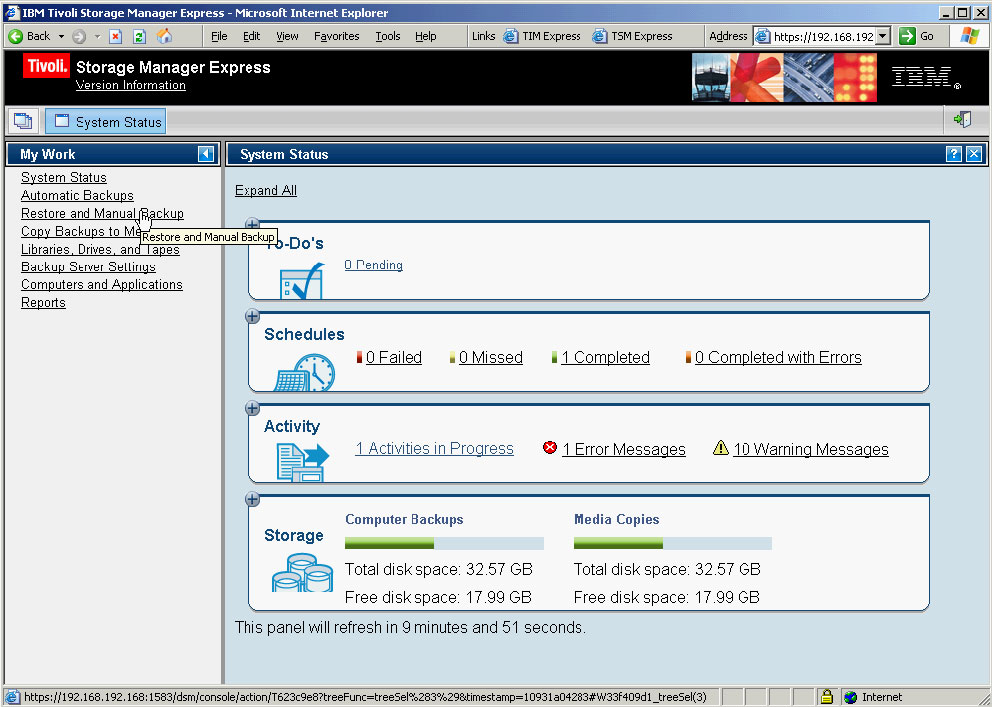Click the Internet zone globe icon

851,698
